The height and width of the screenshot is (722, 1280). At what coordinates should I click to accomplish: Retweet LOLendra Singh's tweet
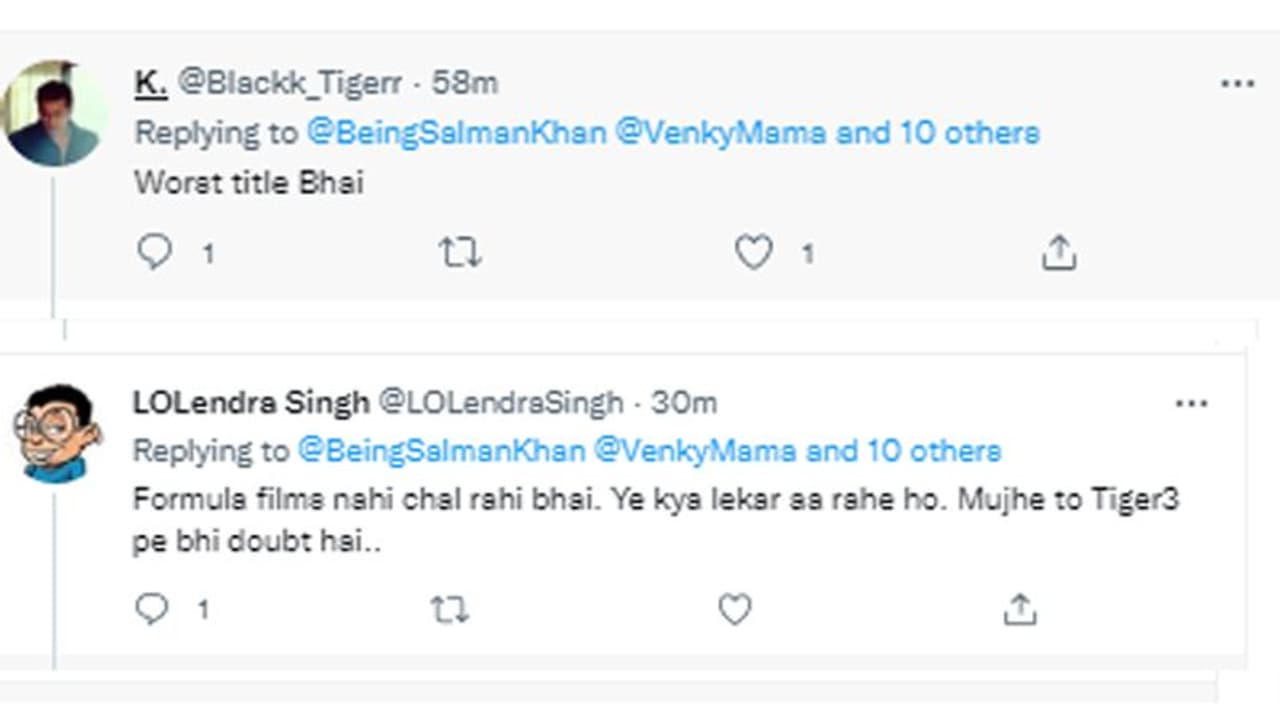tap(449, 609)
